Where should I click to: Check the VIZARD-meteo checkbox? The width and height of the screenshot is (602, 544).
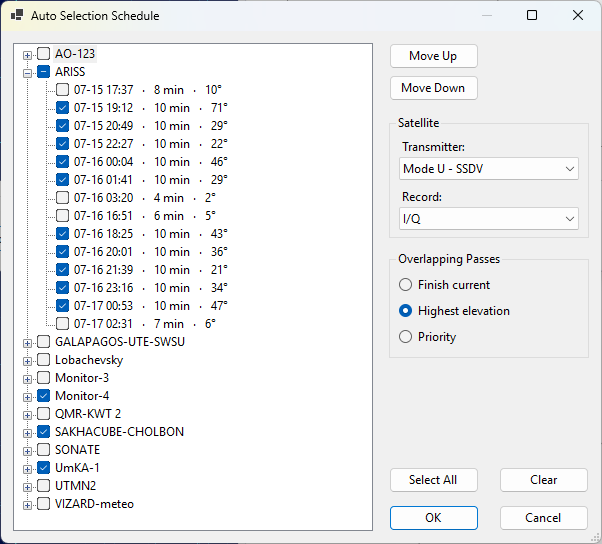pos(44,504)
